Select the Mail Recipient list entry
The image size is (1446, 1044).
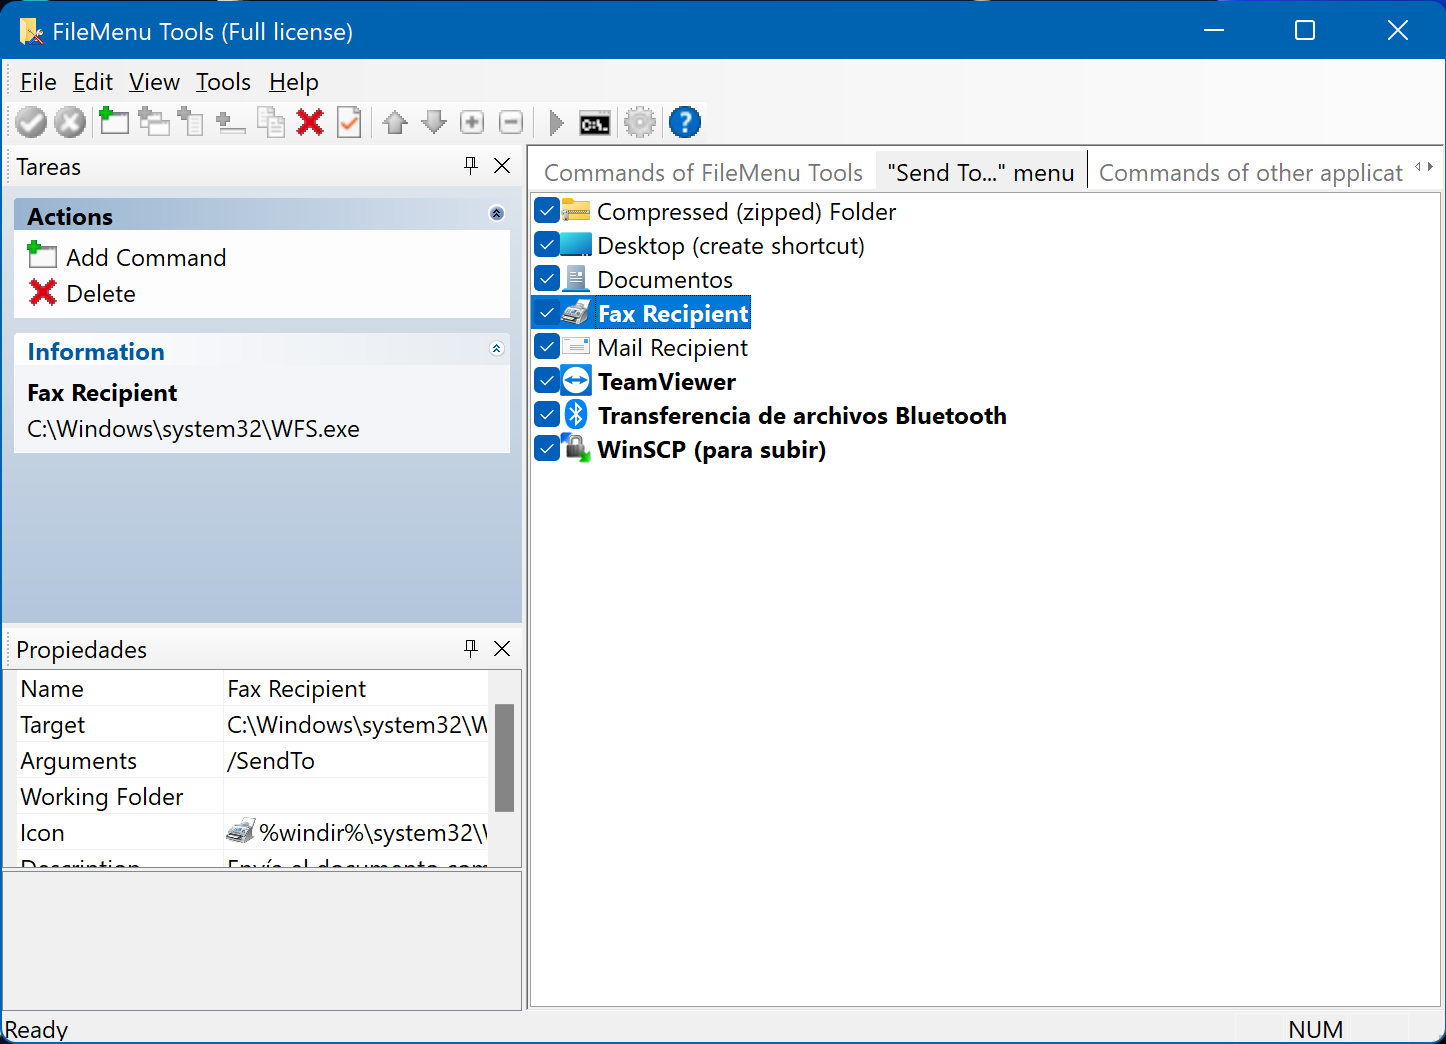point(672,347)
